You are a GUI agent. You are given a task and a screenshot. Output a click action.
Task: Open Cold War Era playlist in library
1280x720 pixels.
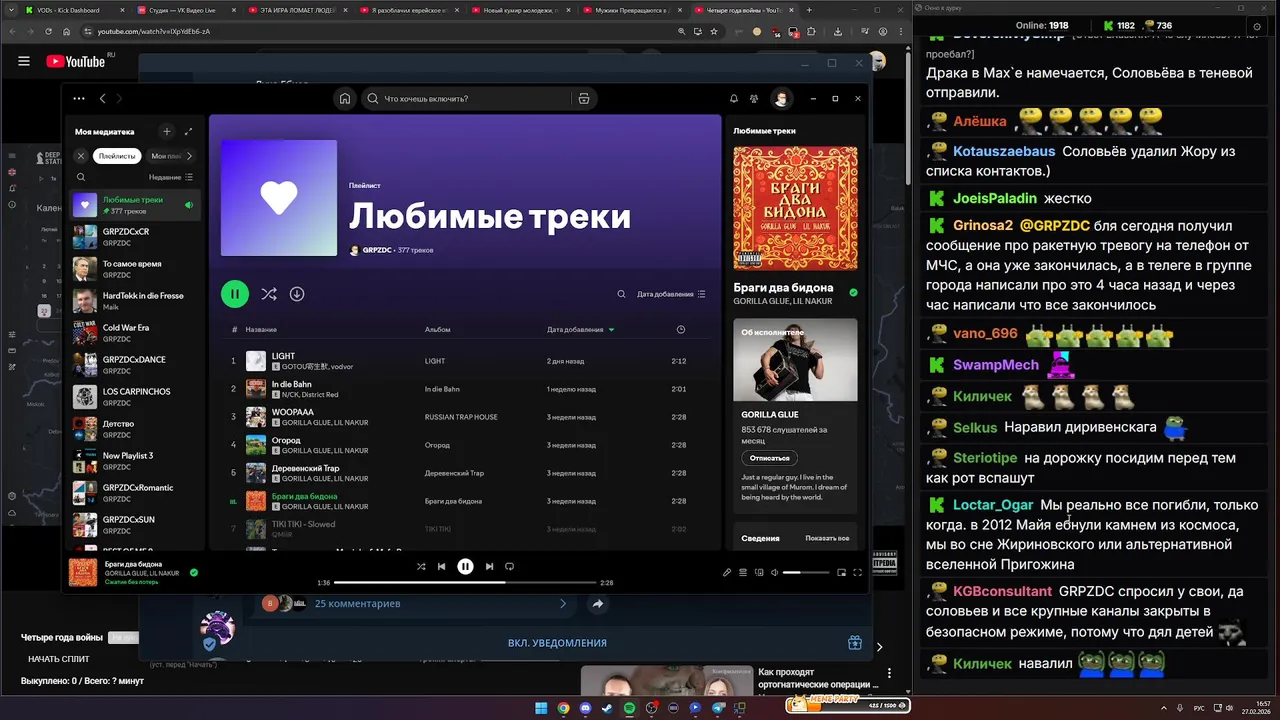pos(135,332)
